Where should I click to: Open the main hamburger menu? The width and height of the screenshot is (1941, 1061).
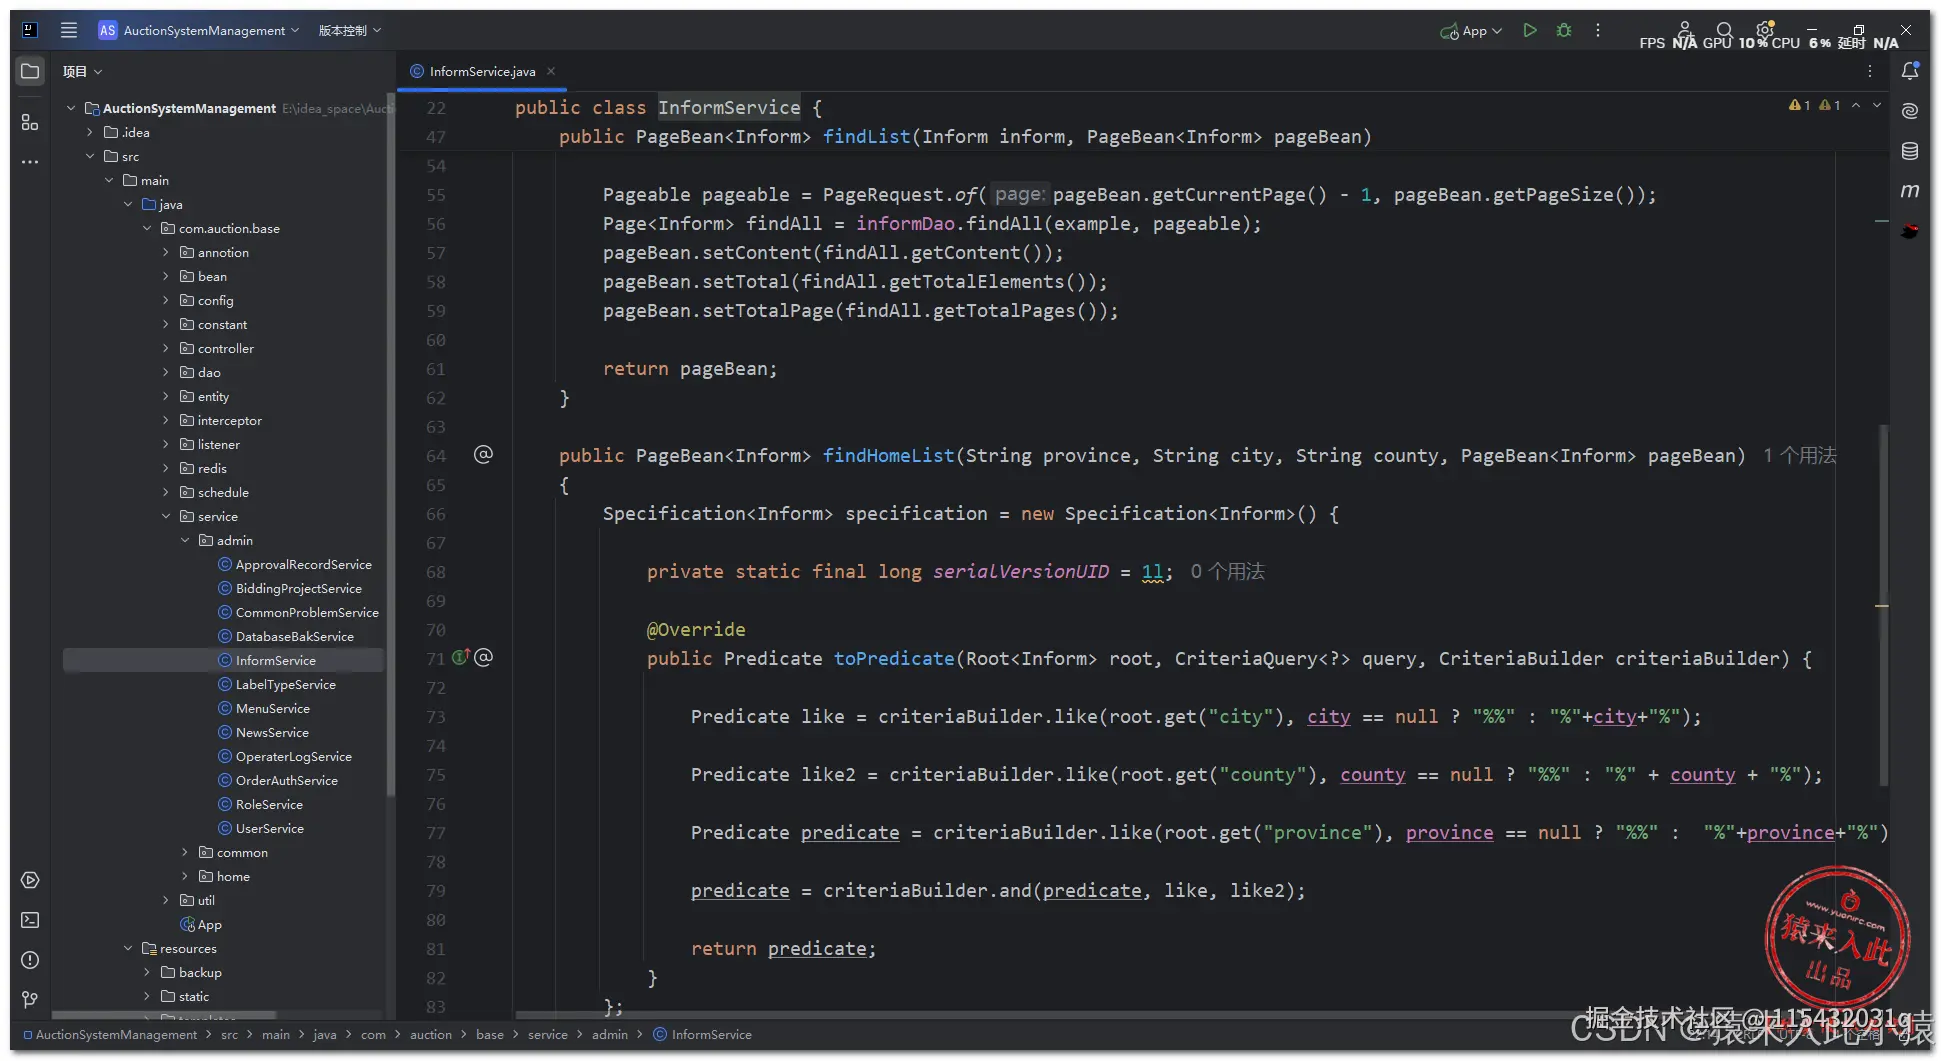tap(68, 30)
